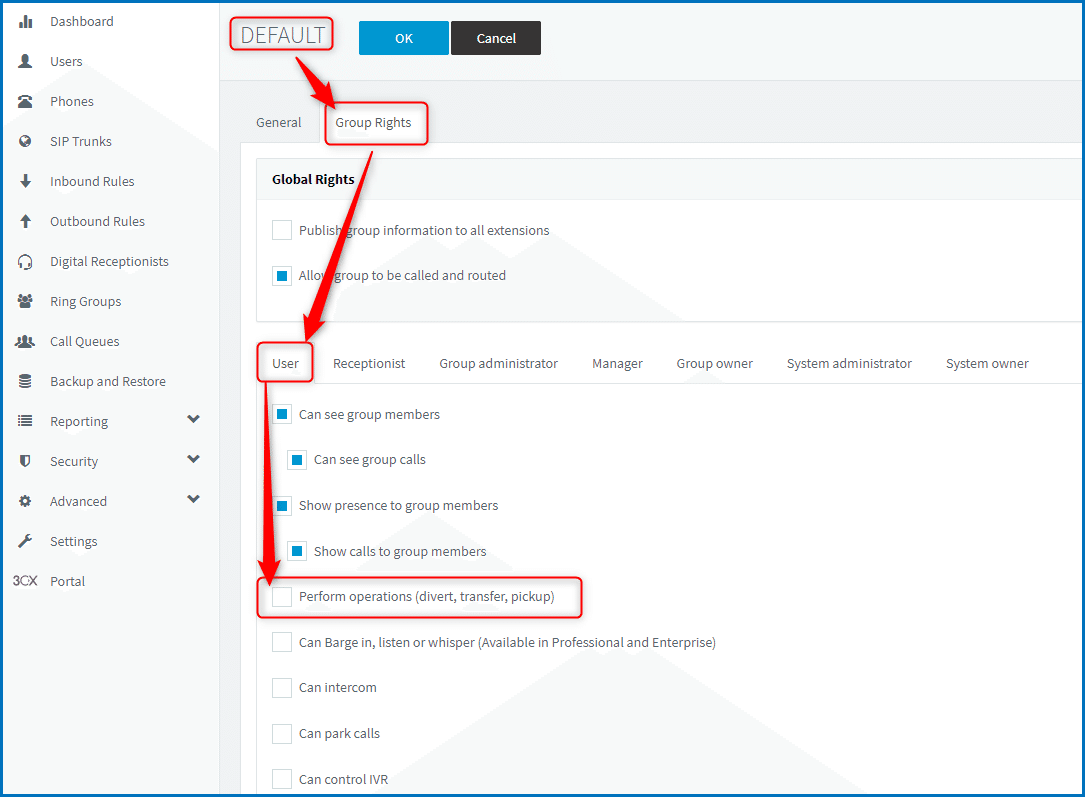The width and height of the screenshot is (1085, 797).
Task: Toggle Show presence to group members checkbox
Action: (282, 506)
